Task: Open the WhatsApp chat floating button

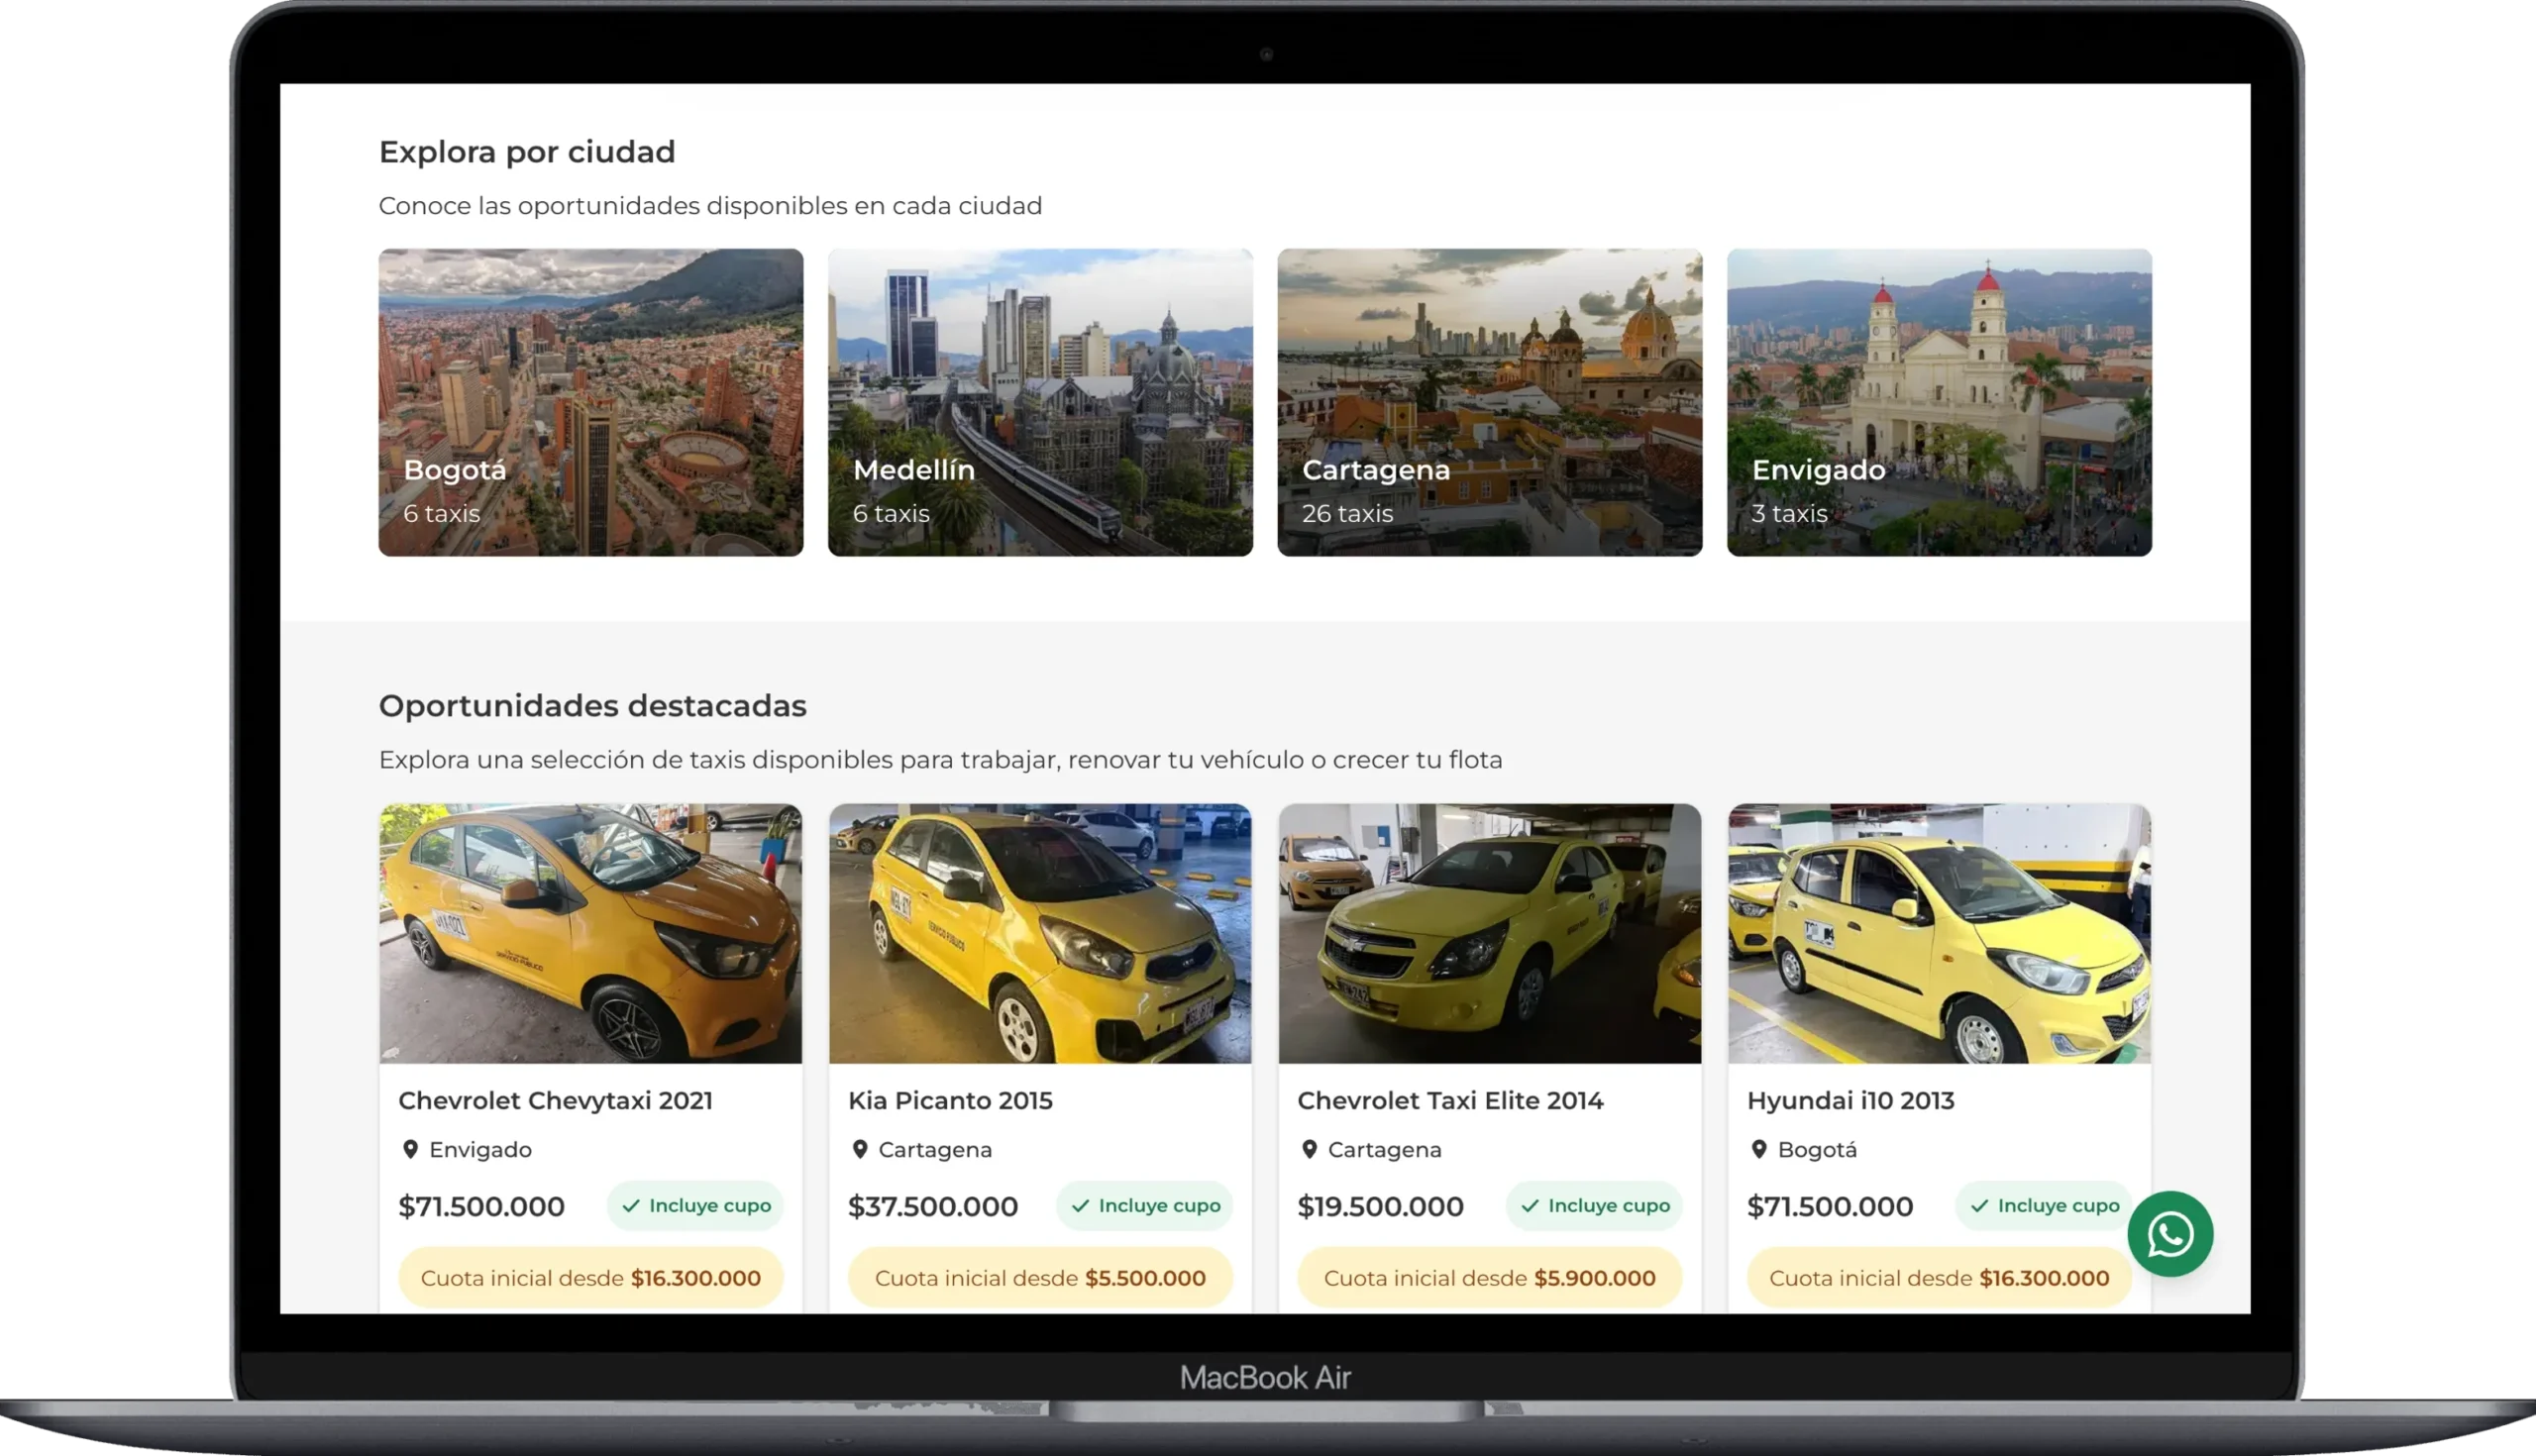Action: (x=2170, y=1233)
